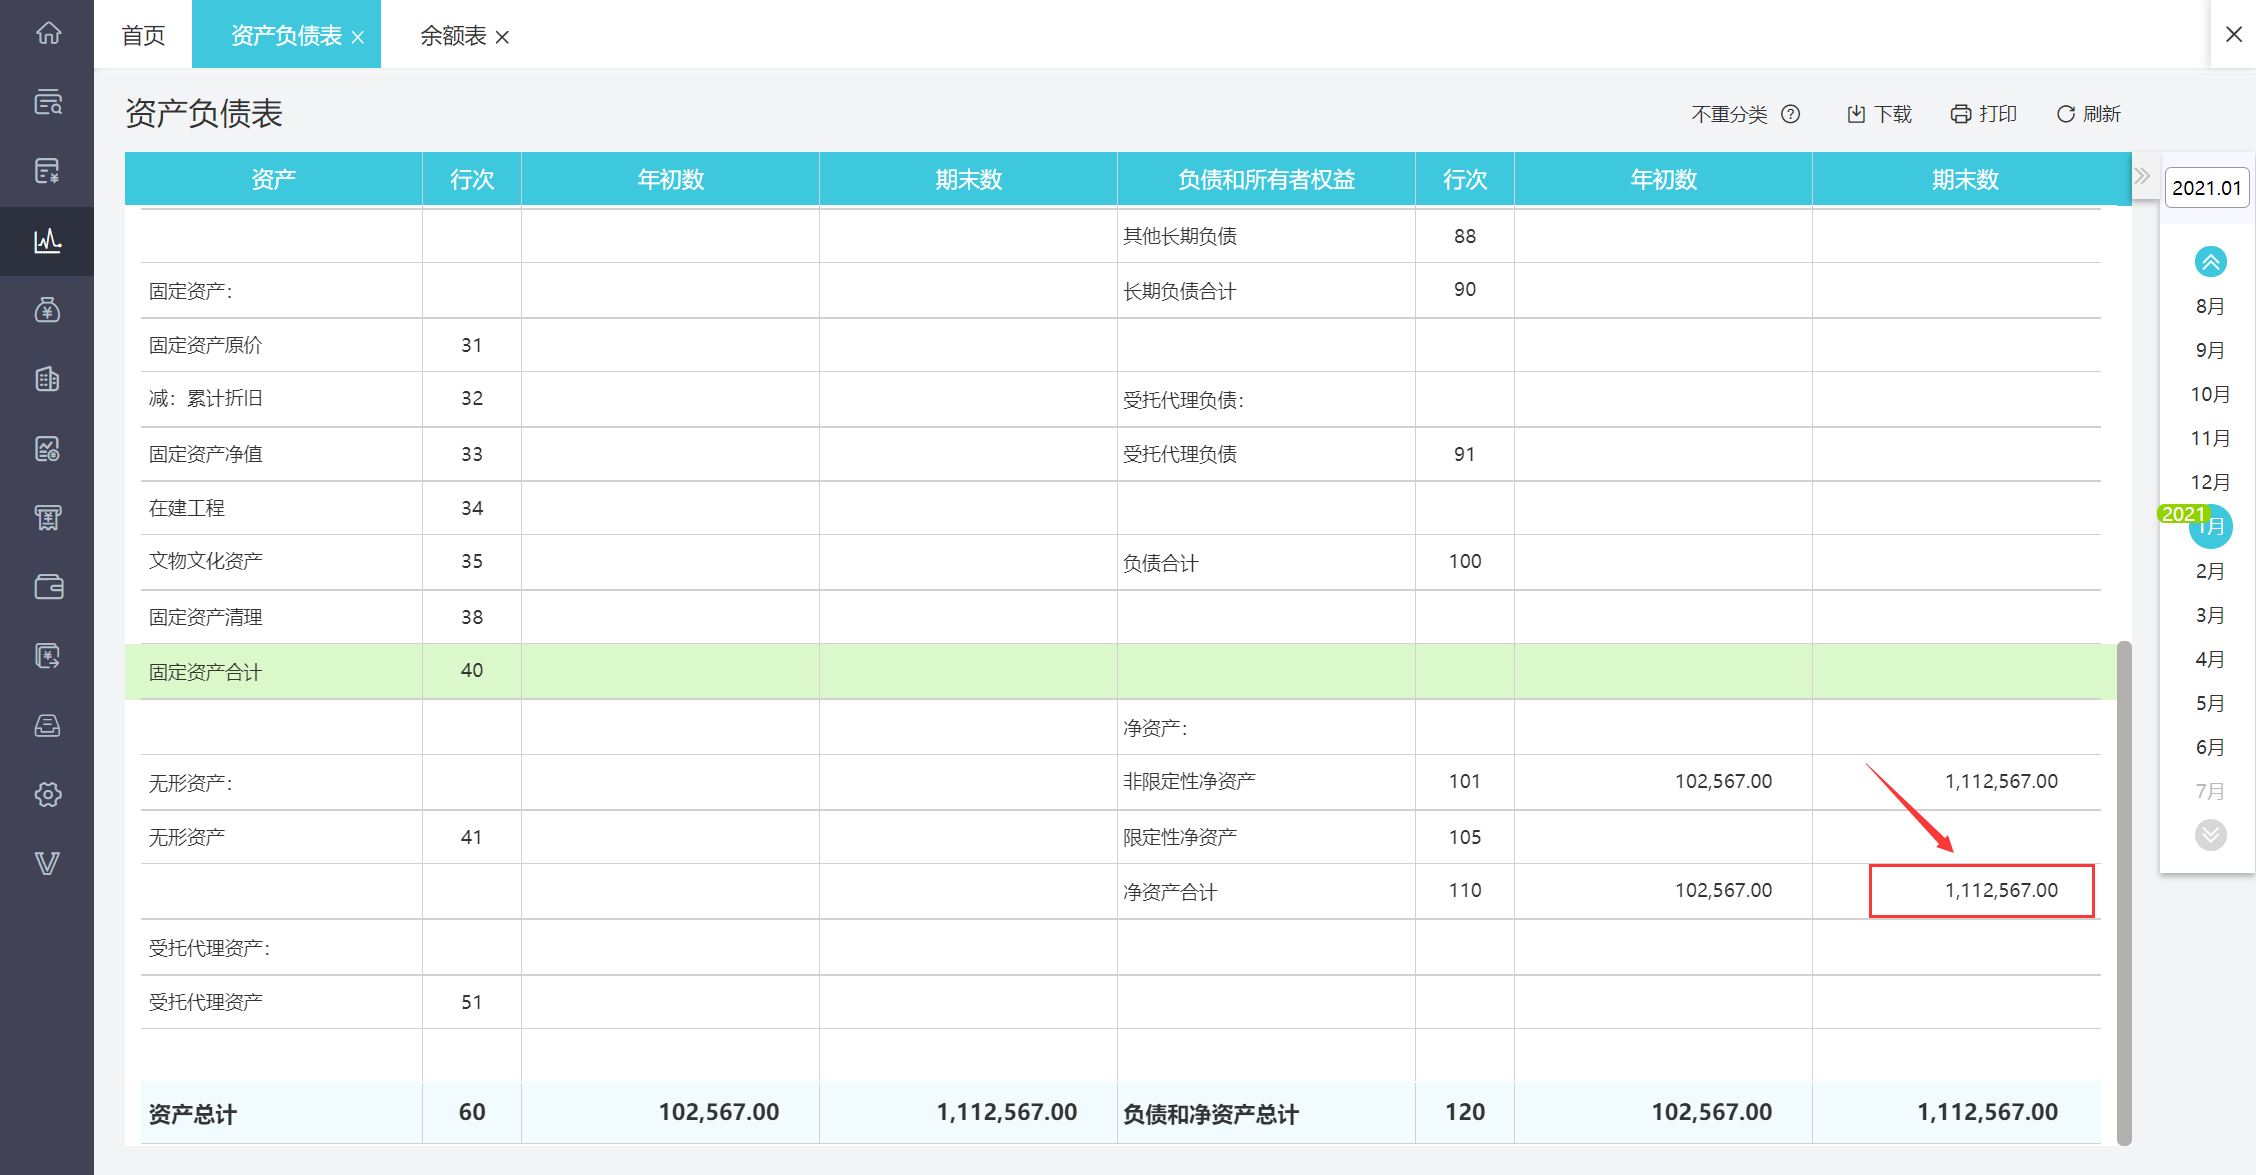Click 资产总计 期末数 1,112,567.00
The image size is (2256, 1175).
pos(1006,1112)
